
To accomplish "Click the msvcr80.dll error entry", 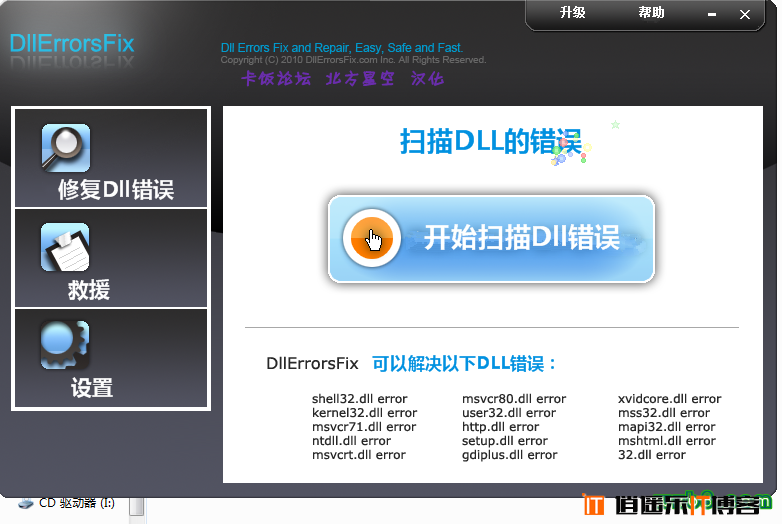I will click(514, 399).
